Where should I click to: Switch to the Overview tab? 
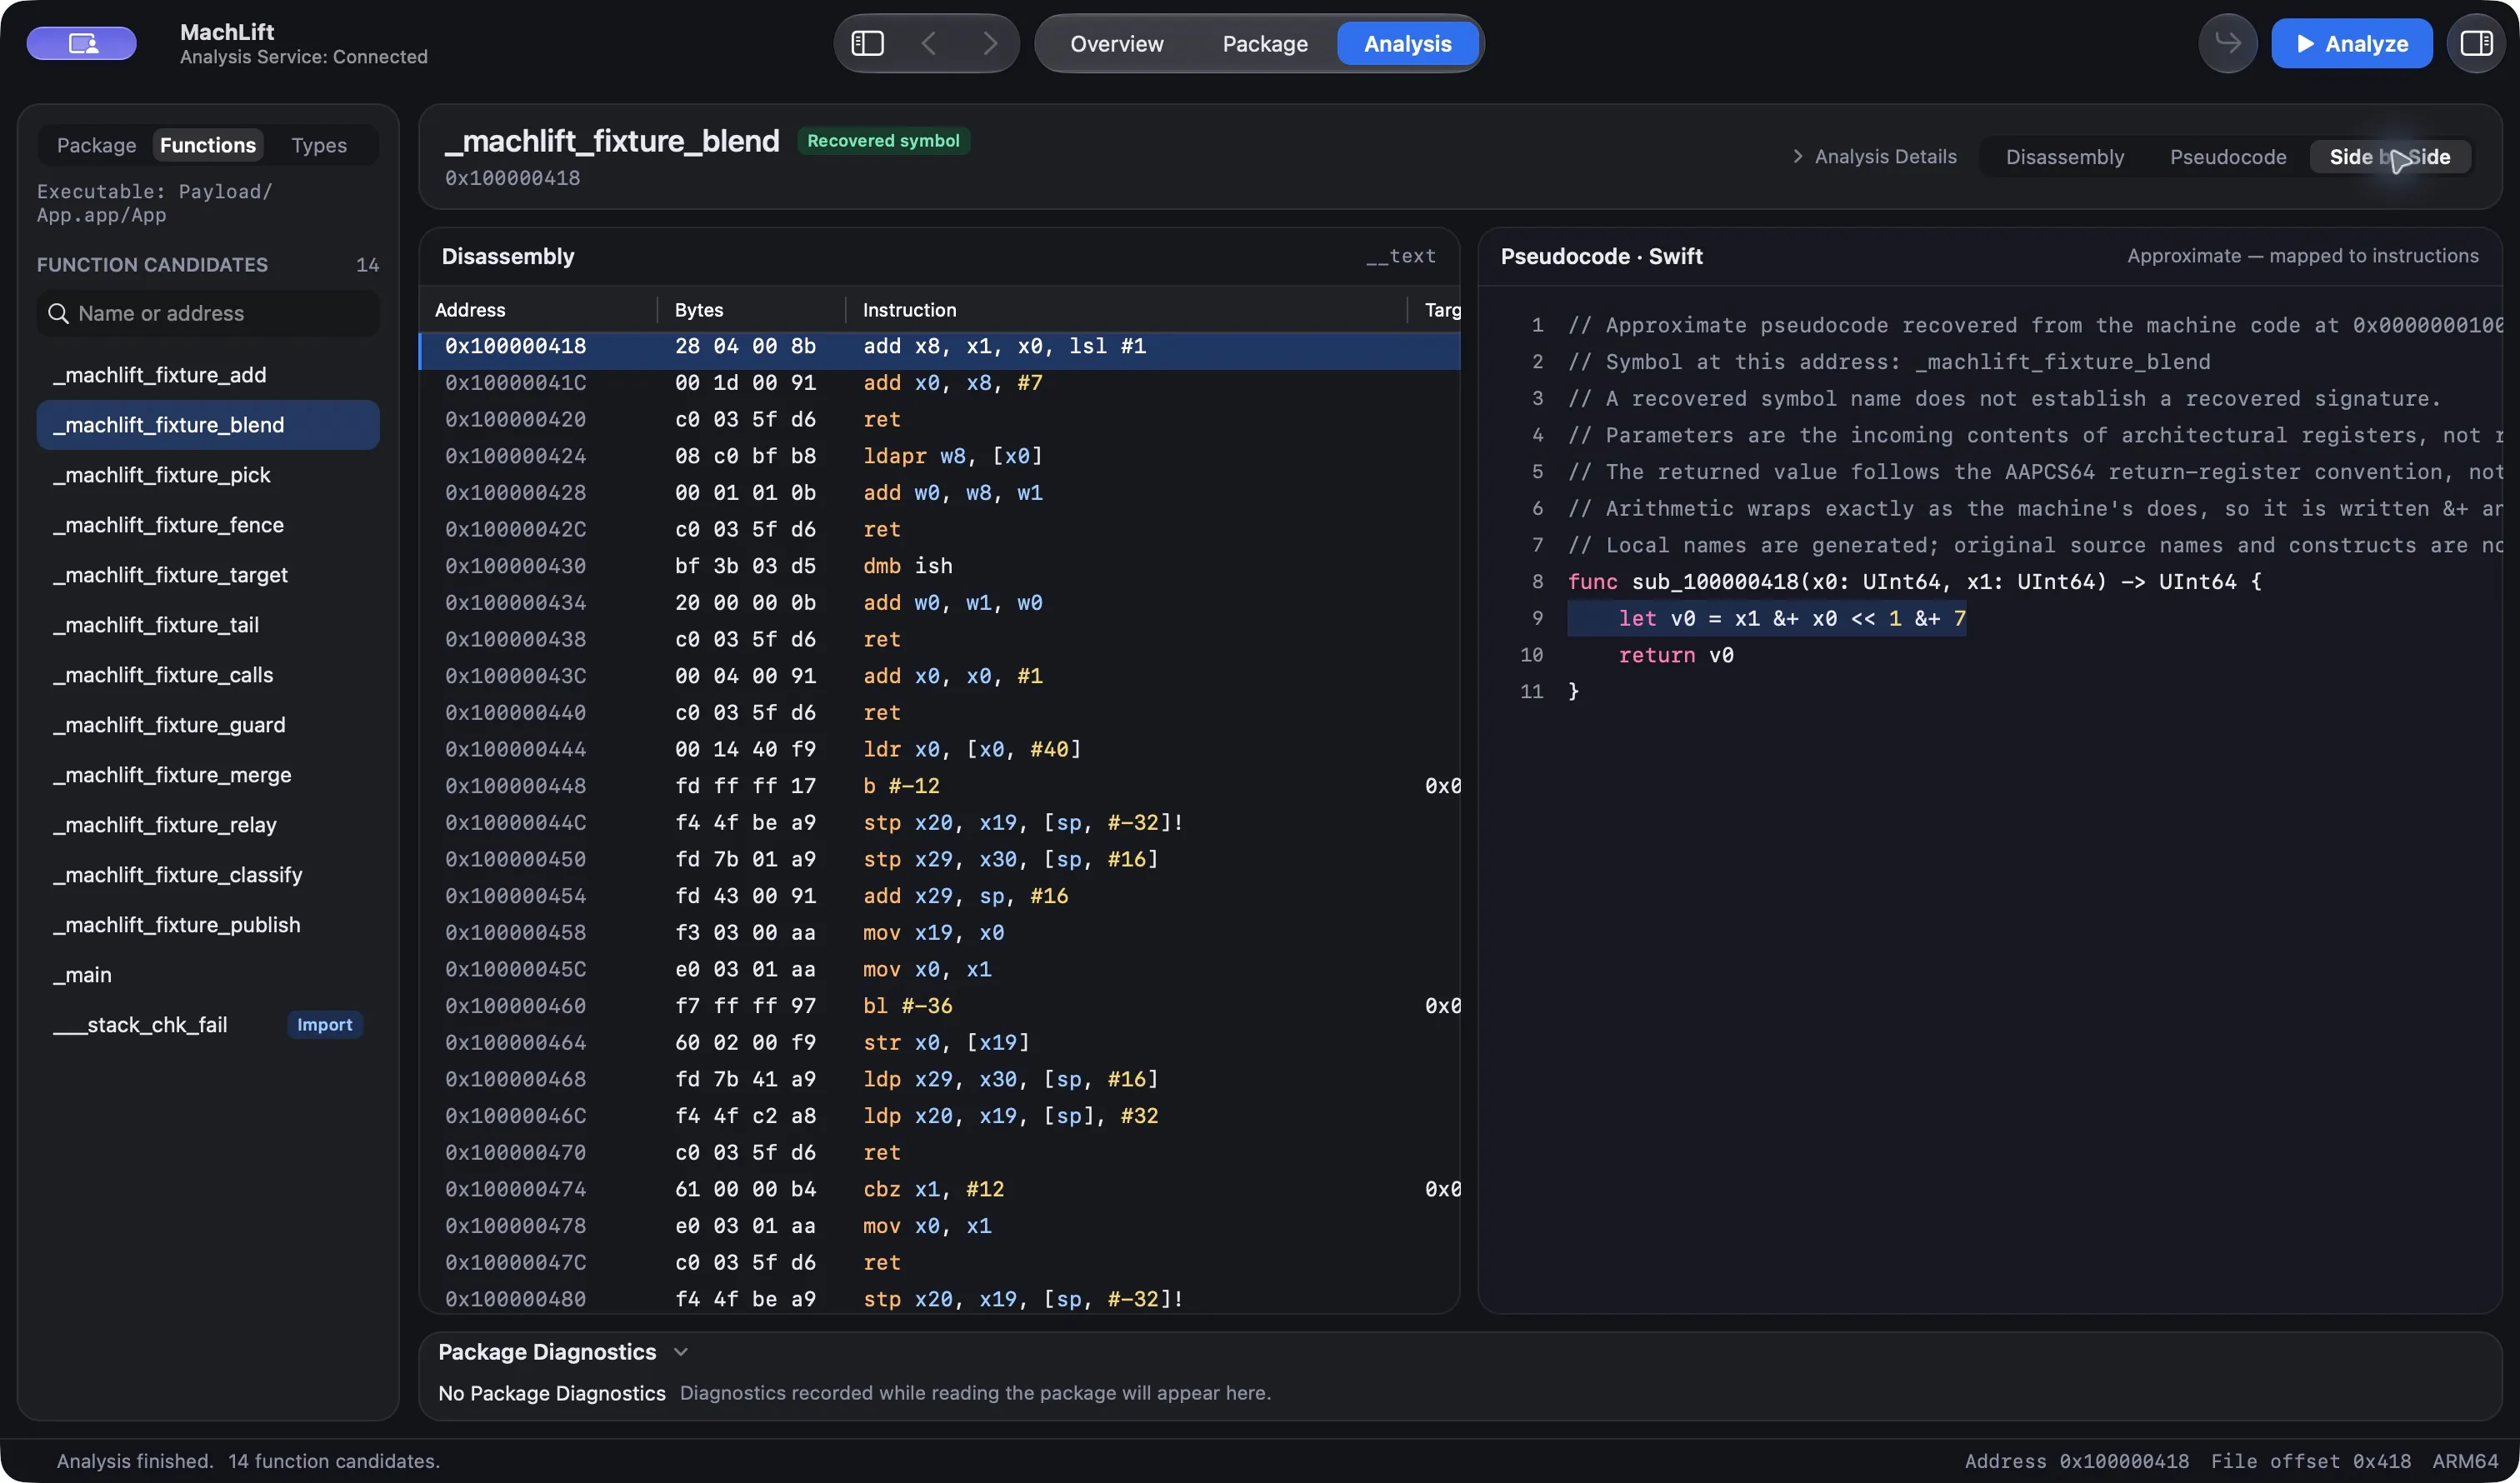(1116, 43)
